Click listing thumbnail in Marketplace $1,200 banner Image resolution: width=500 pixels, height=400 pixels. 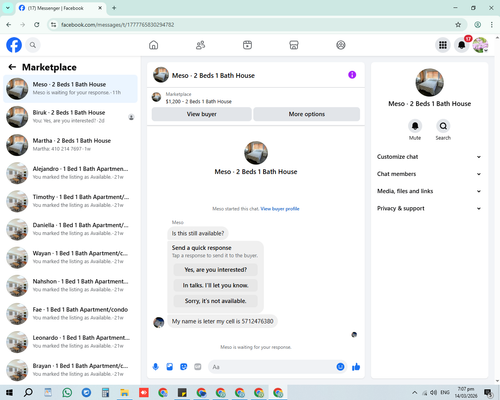tap(156, 97)
